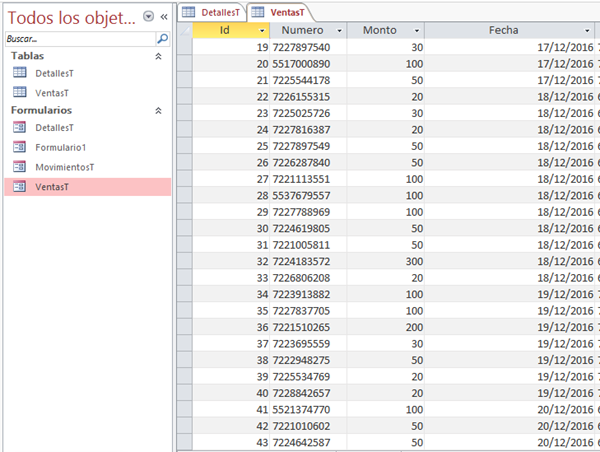Click the search magnifier icon in Buscar box

(x=163, y=38)
